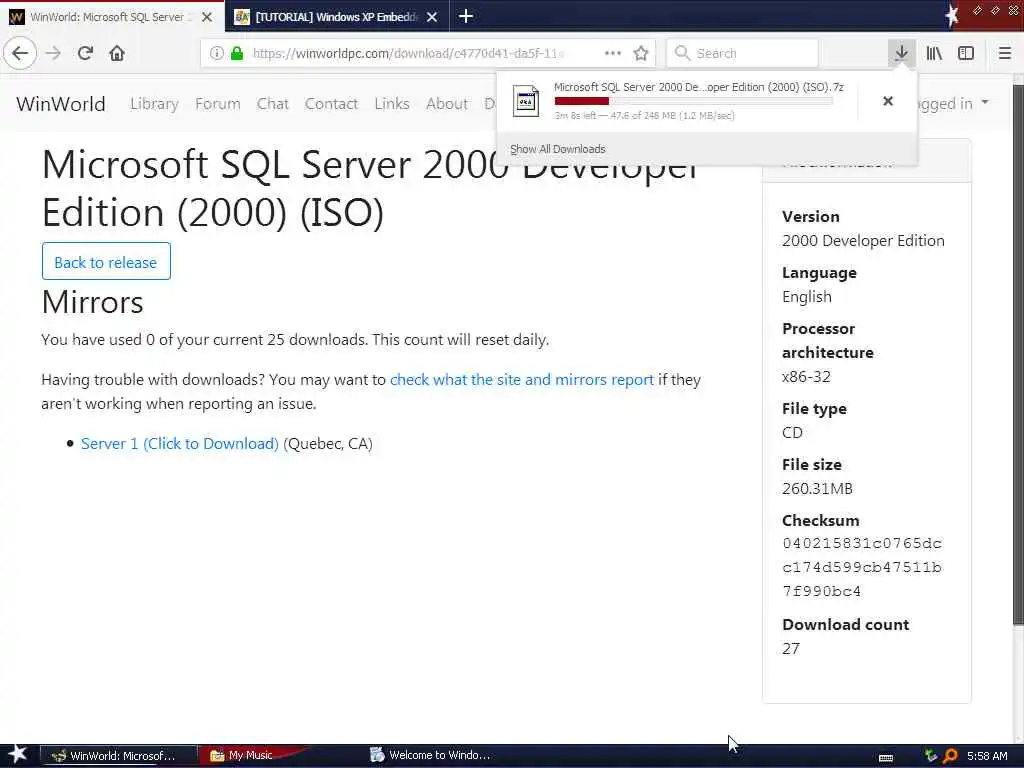The image size is (1024, 768).
Task: Close the TUTORIAL Windows XP Embedded tab
Action: [x=432, y=17]
